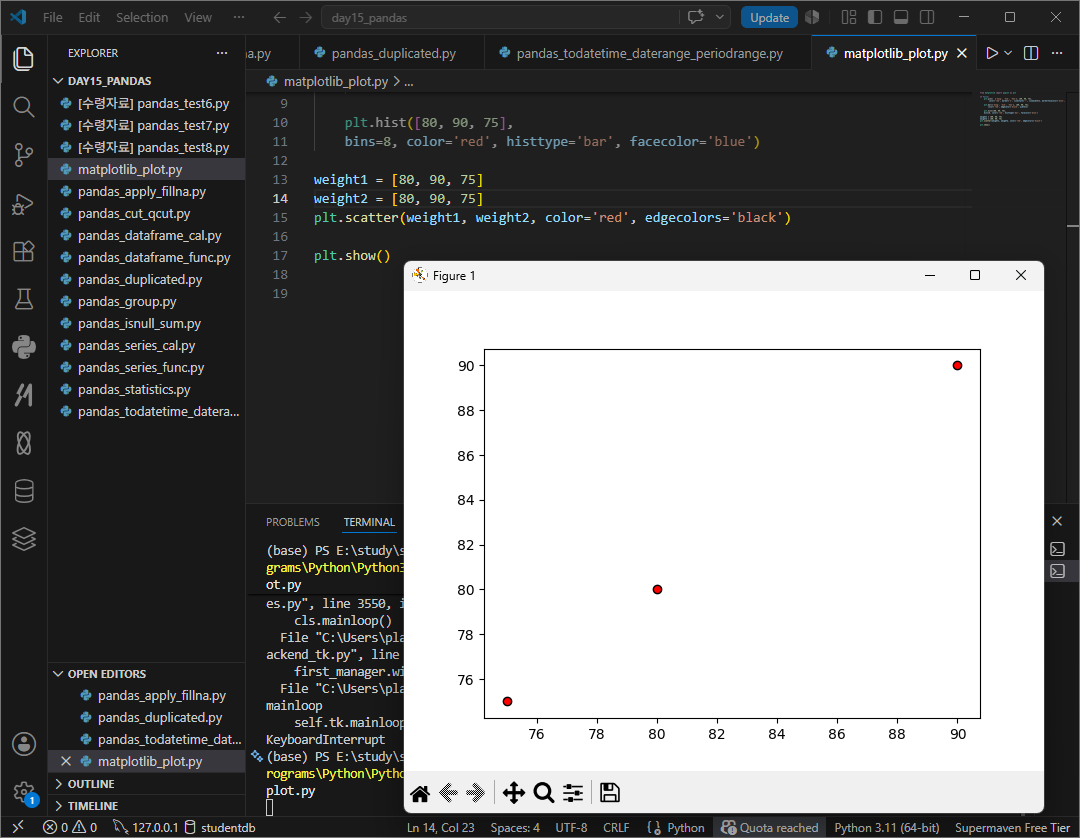Click the day15_pandas command center search box
The width and height of the screenshot is (1080, 838).
click(x=501, y=17)
